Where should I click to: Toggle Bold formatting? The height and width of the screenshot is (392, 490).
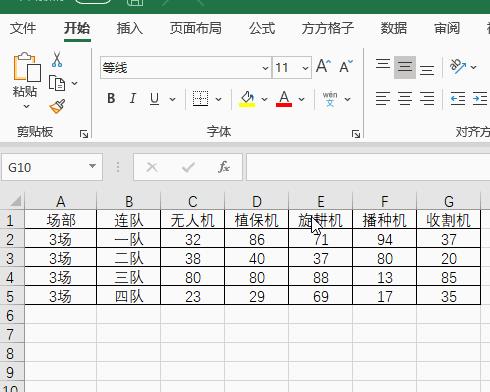111,99
